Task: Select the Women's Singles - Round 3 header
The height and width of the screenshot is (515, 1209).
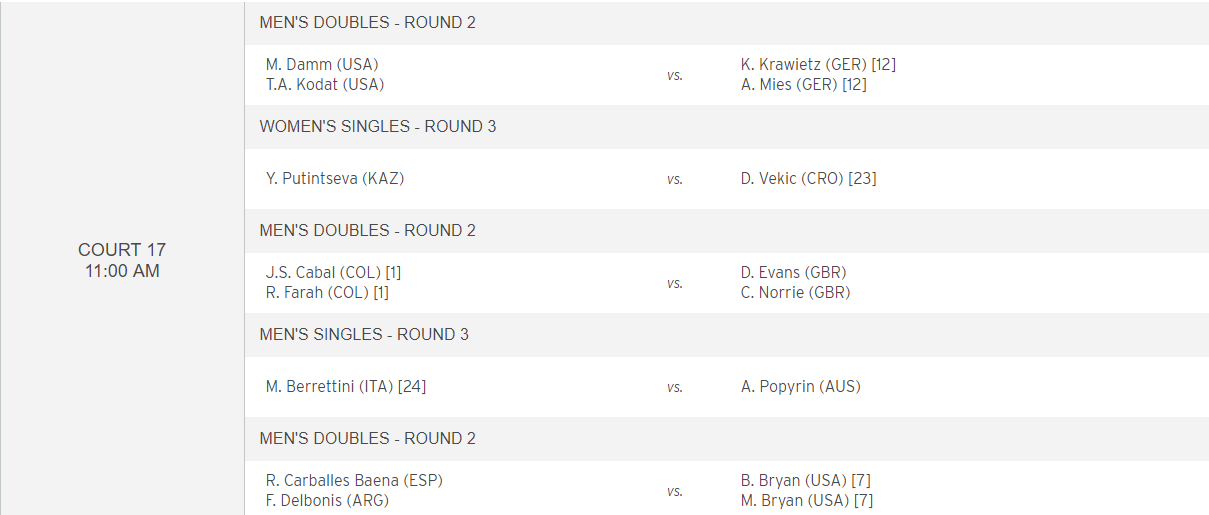Action: [378, 127]
